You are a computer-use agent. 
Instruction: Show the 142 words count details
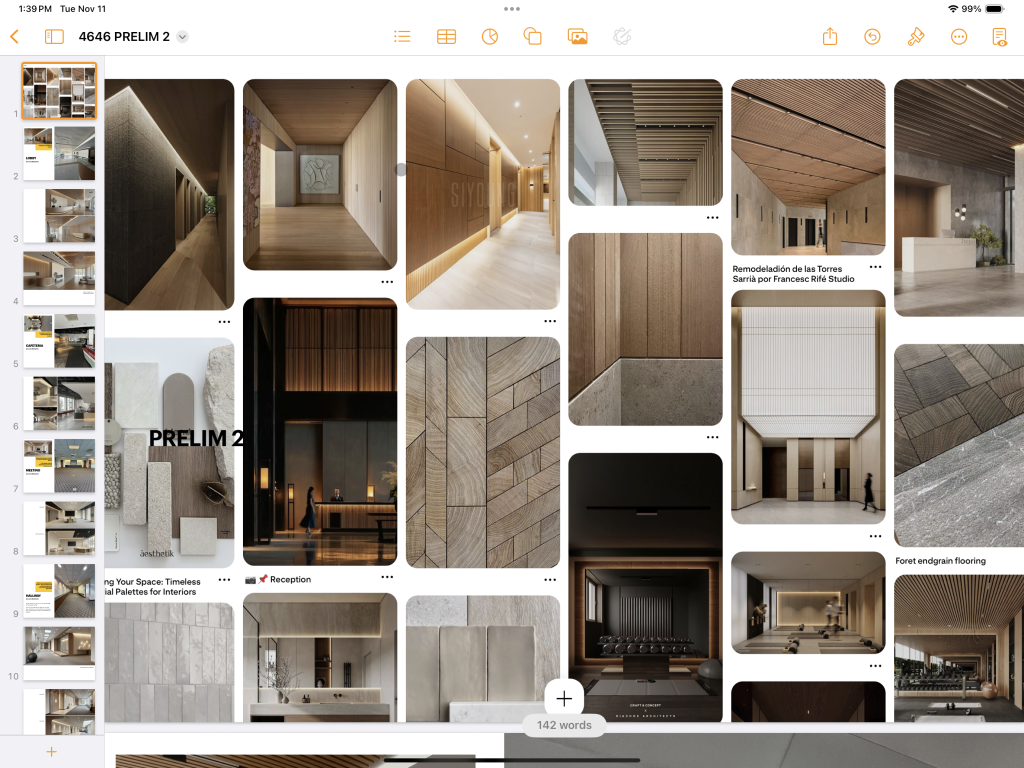pyautogui.click(x=564, y=725)
